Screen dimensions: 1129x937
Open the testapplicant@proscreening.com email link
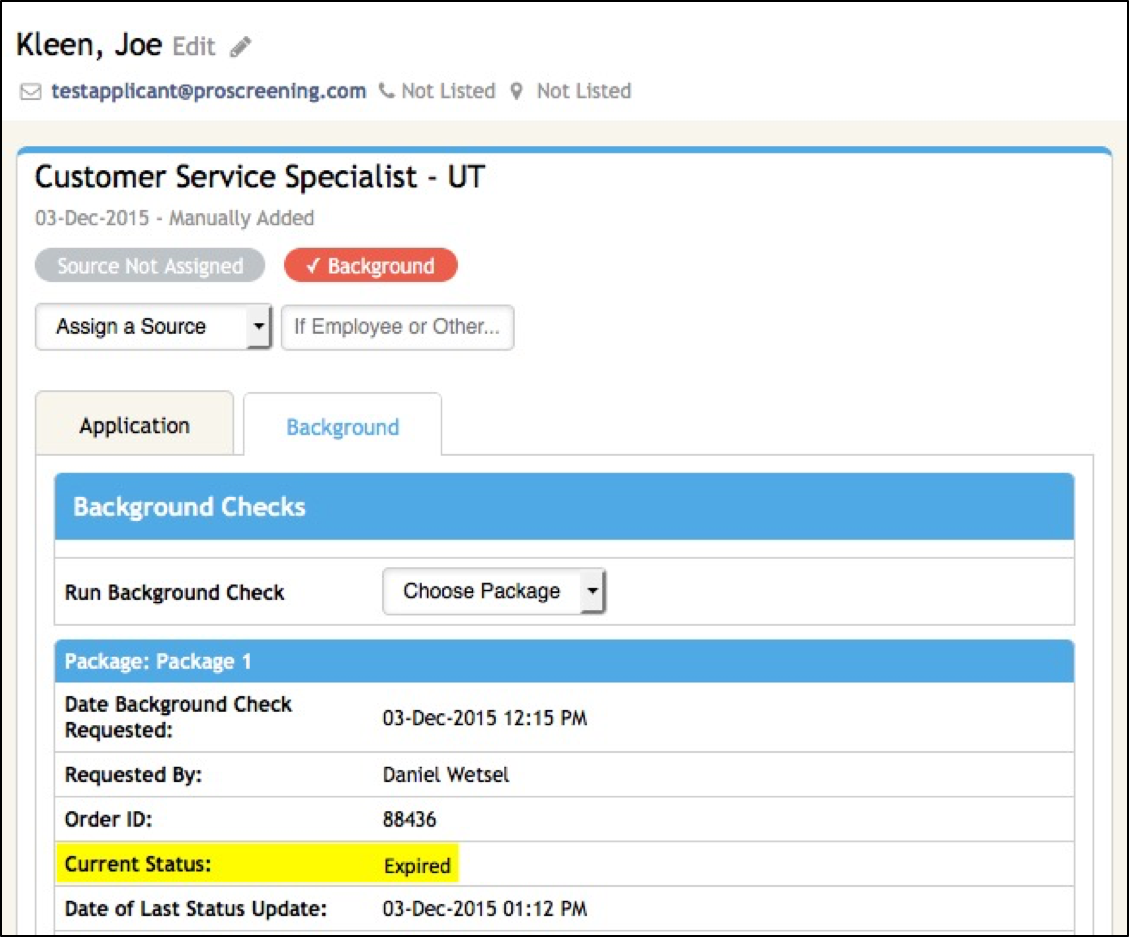(207, 90)
